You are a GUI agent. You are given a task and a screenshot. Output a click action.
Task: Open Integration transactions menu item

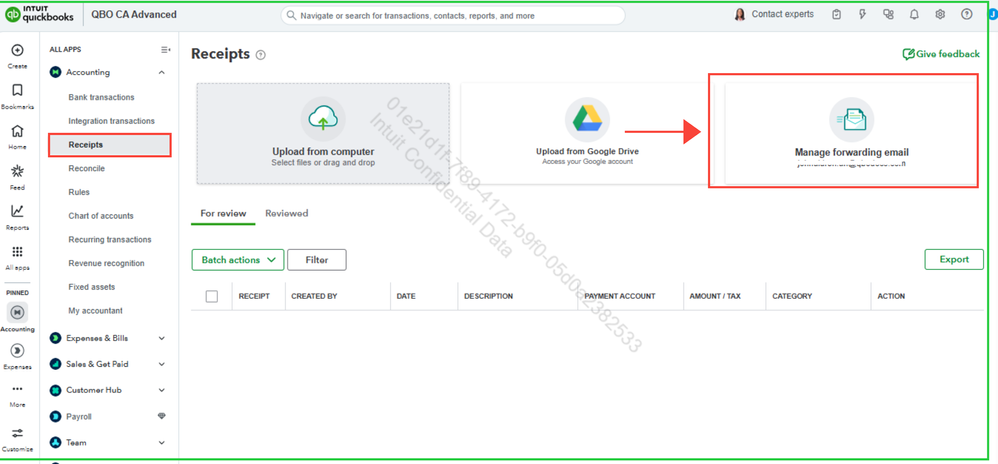(111, 121)
